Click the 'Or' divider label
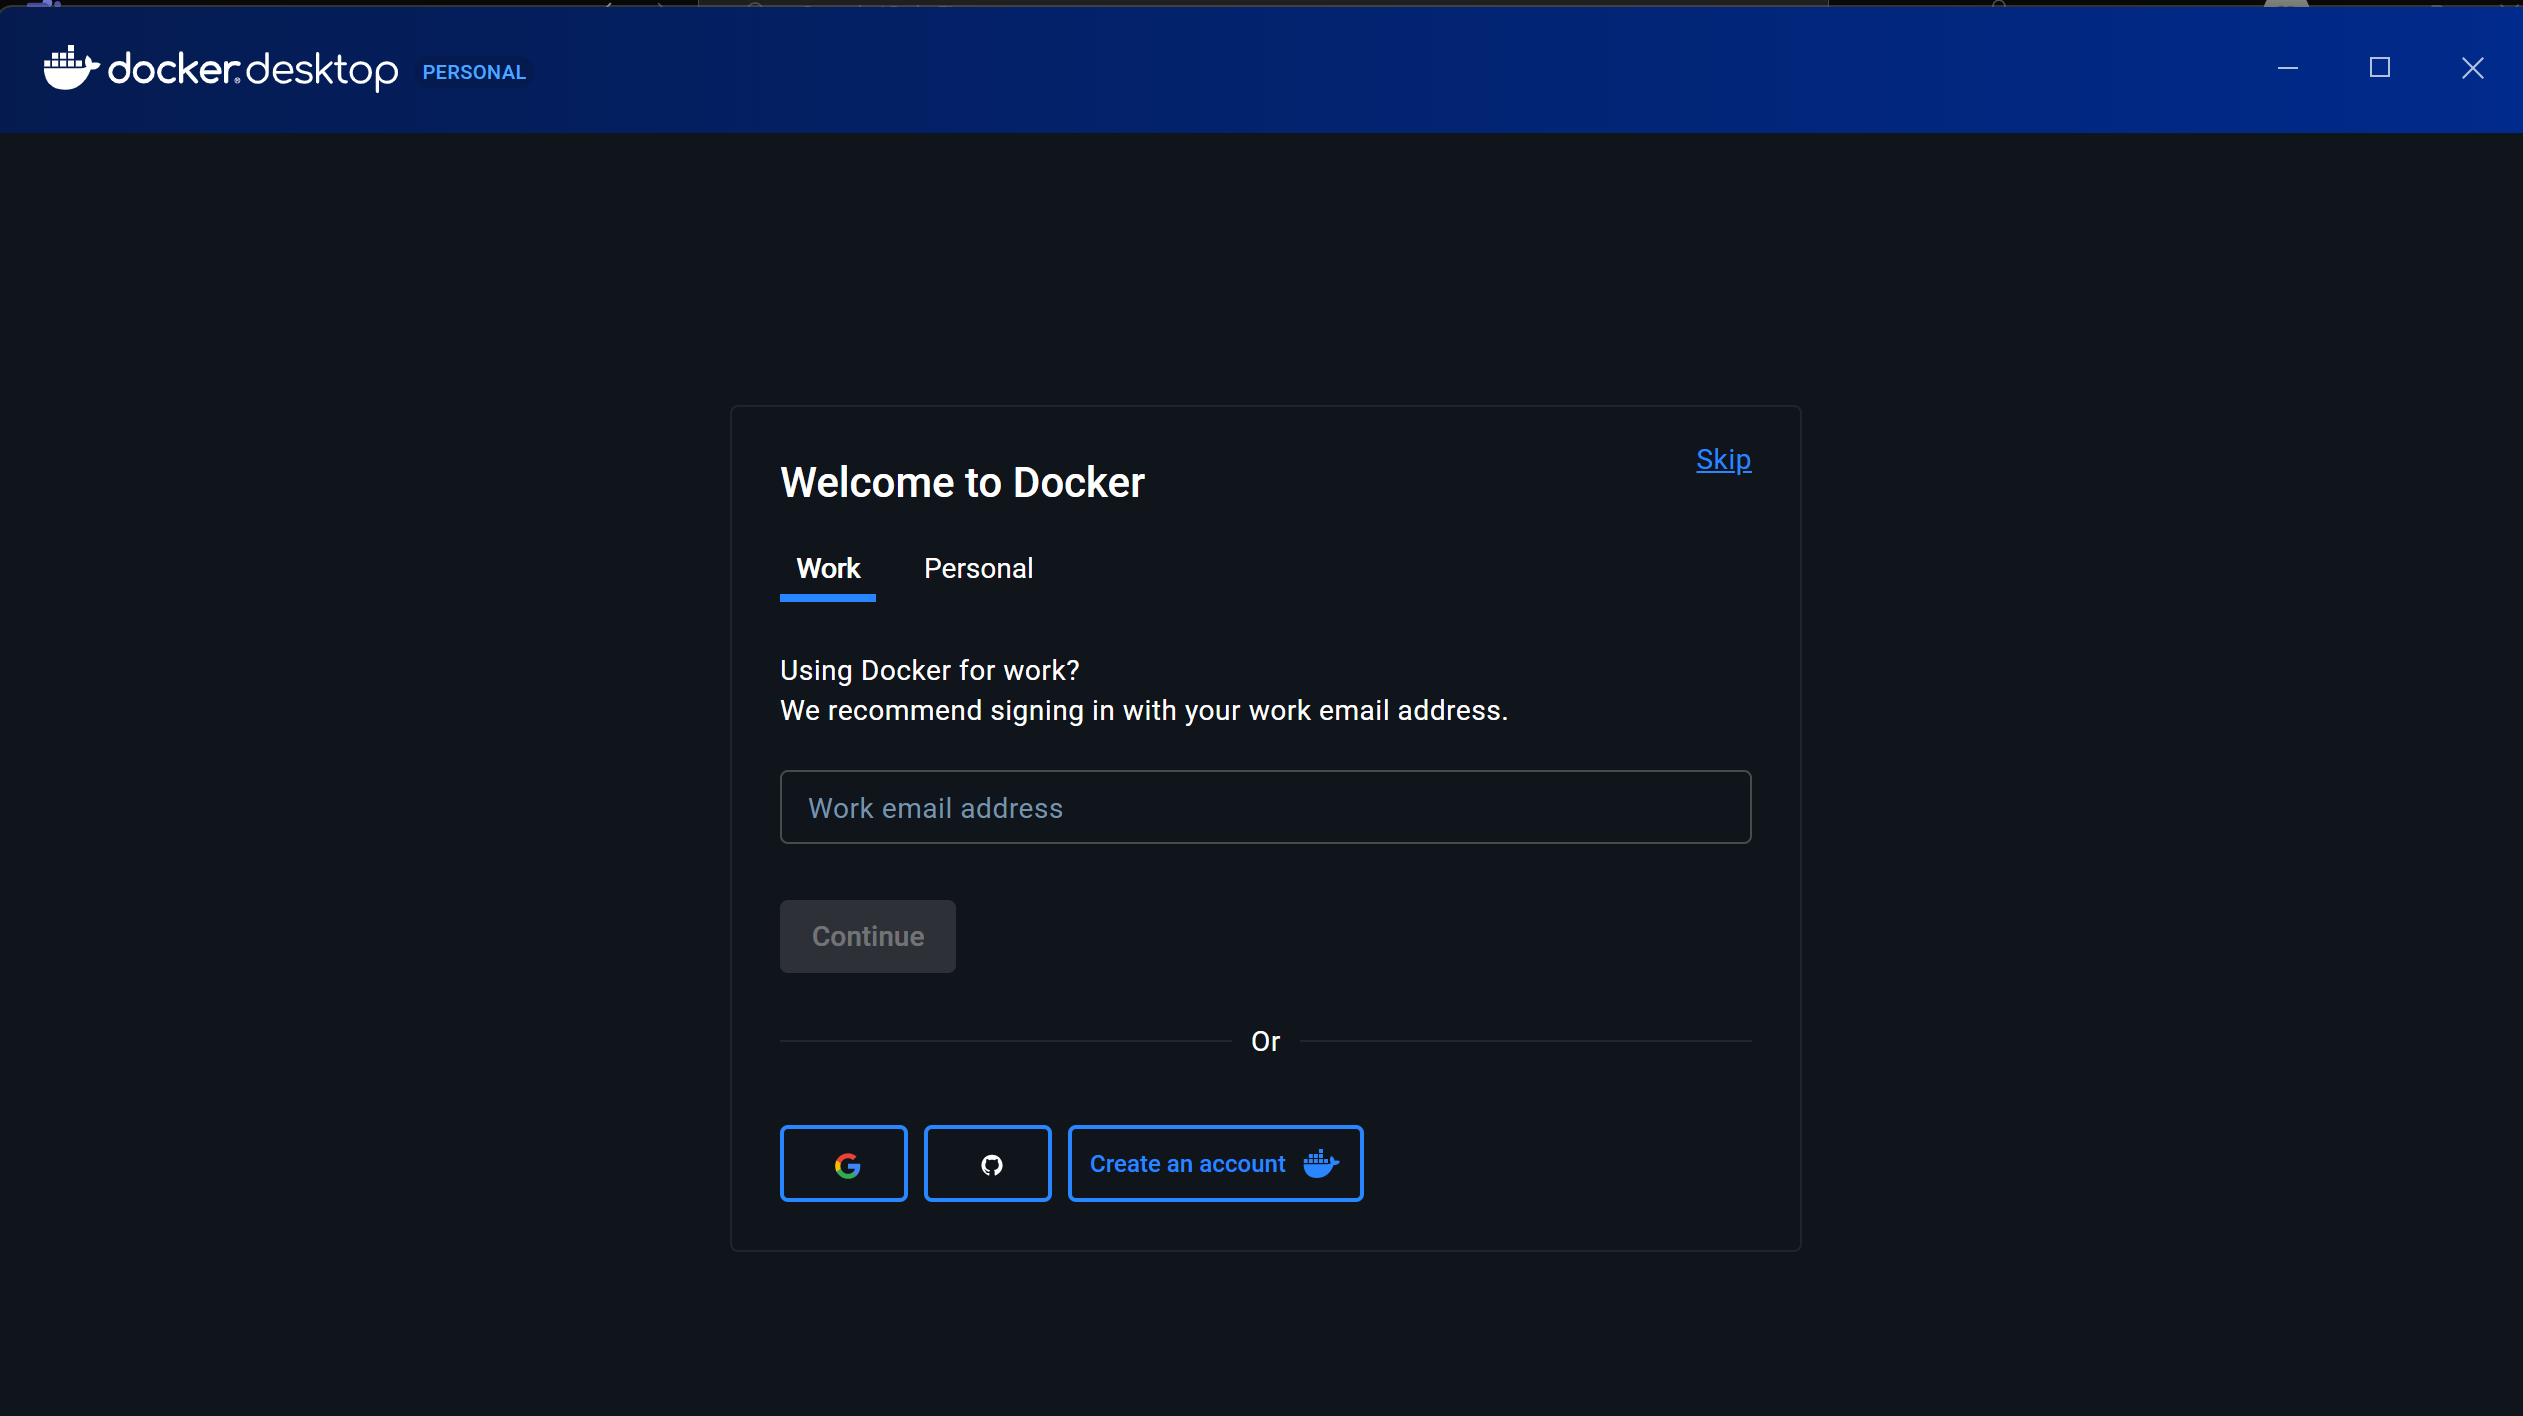Screen dimensions: 2523x1416 click(1265, 1042)
